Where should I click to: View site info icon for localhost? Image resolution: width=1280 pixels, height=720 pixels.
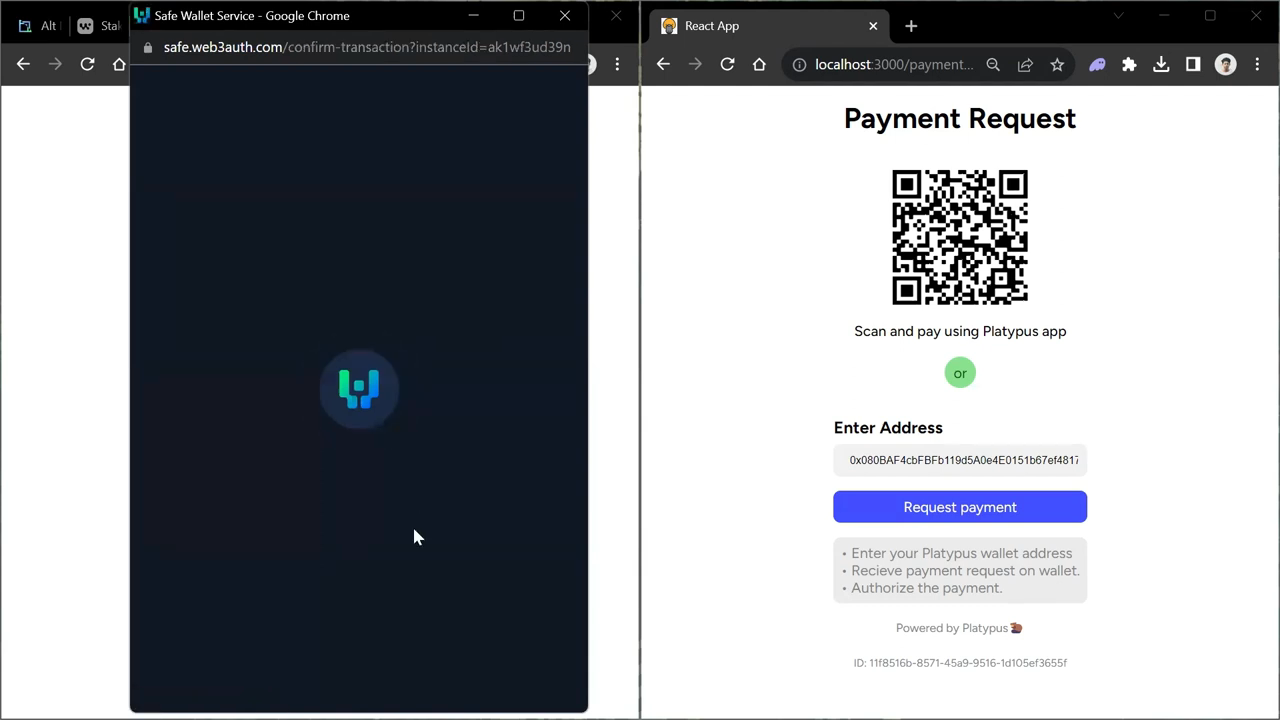[x=799, y=64]
